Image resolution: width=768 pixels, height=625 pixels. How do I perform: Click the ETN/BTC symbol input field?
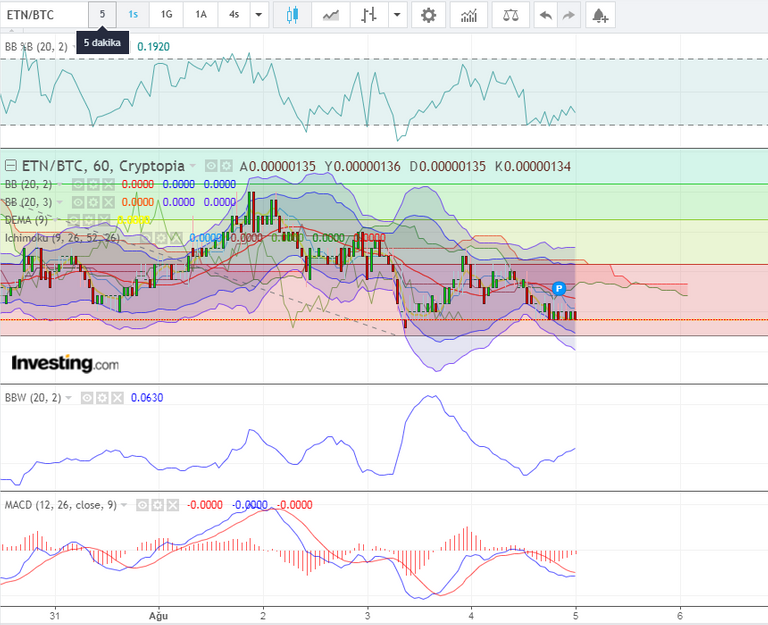click(44, 15)
